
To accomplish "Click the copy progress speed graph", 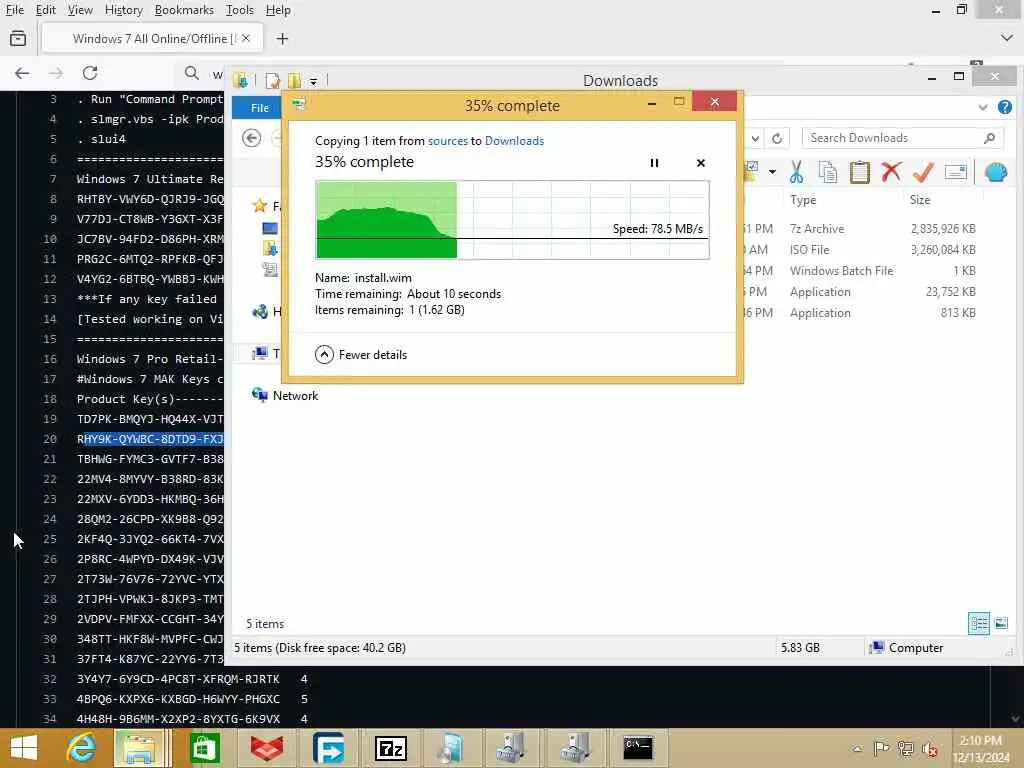I will click(512, 220).
